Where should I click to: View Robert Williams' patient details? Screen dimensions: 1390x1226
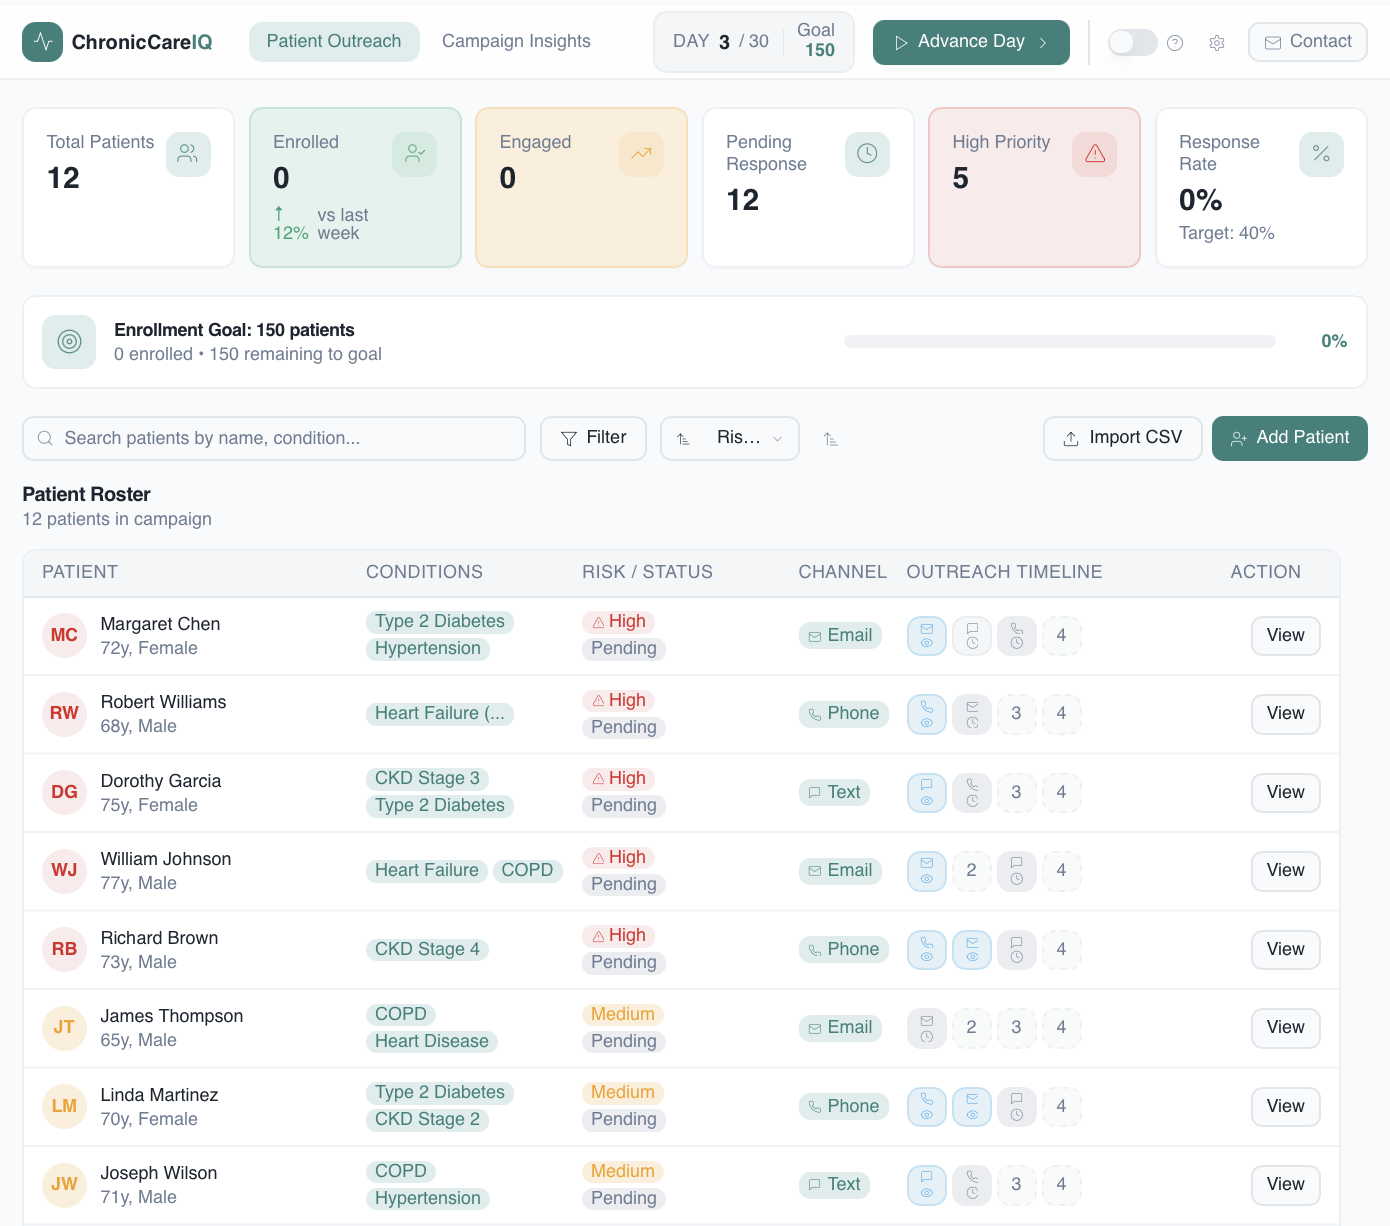click(x=1286, y=714)
